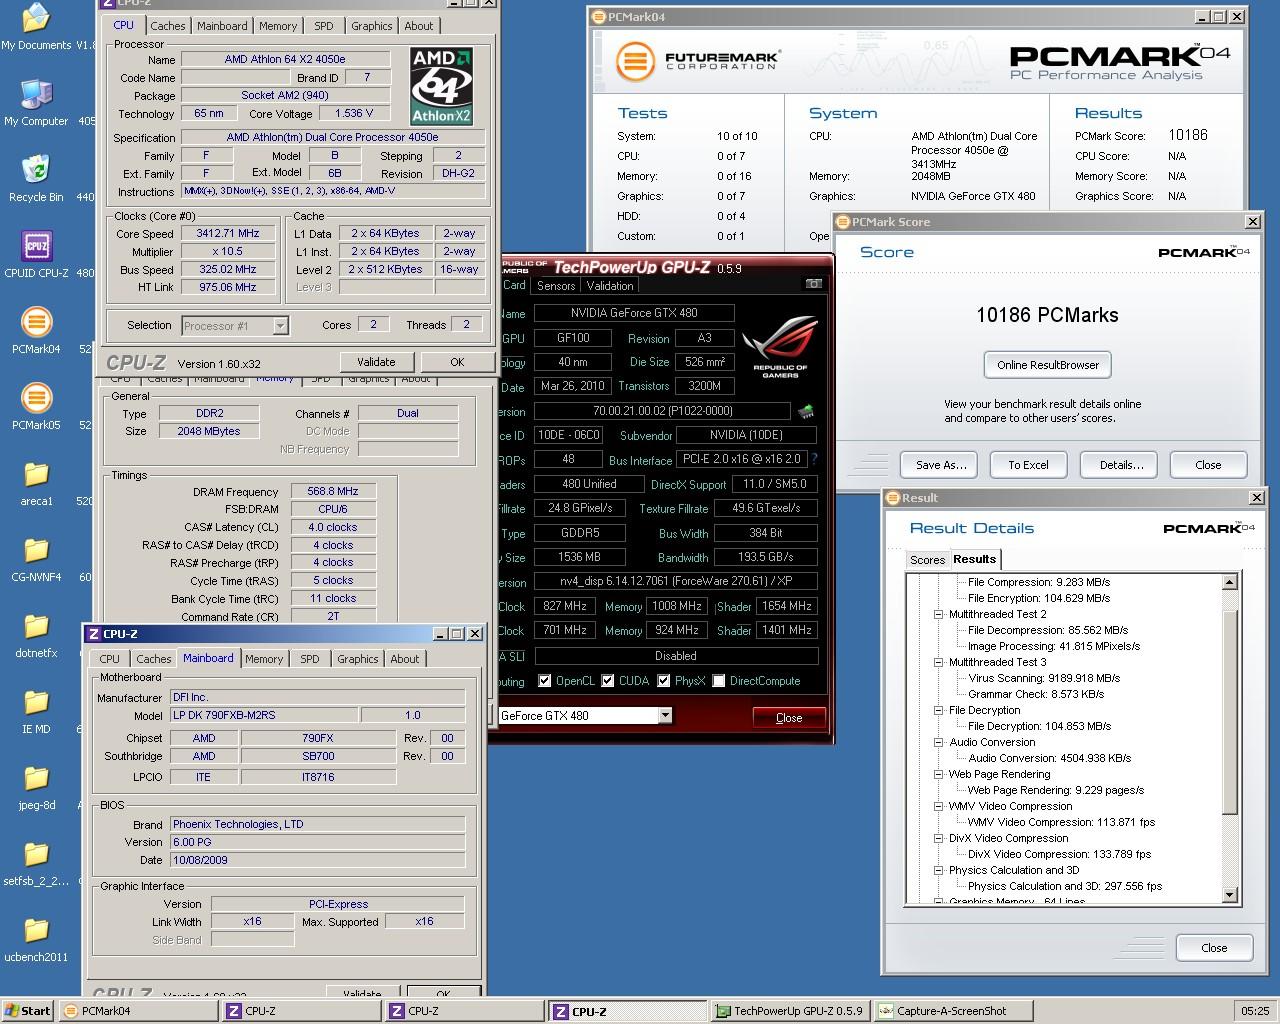Switch to TechPowerUp GPU-Z taskbar button
Screen dimensions: 1280x1024
(x=790, y=1011)
